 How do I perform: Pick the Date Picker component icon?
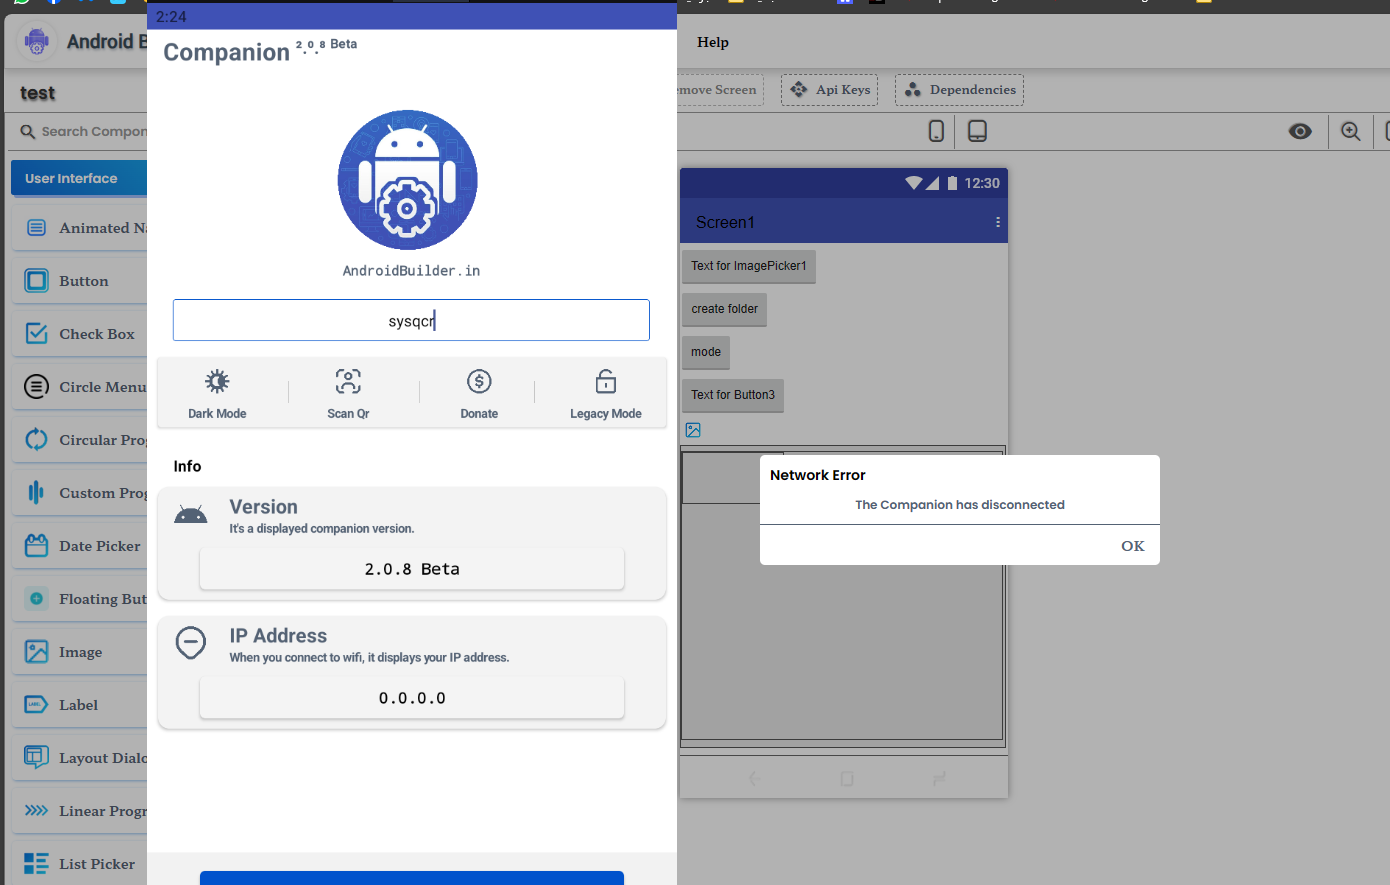point(36,546)
